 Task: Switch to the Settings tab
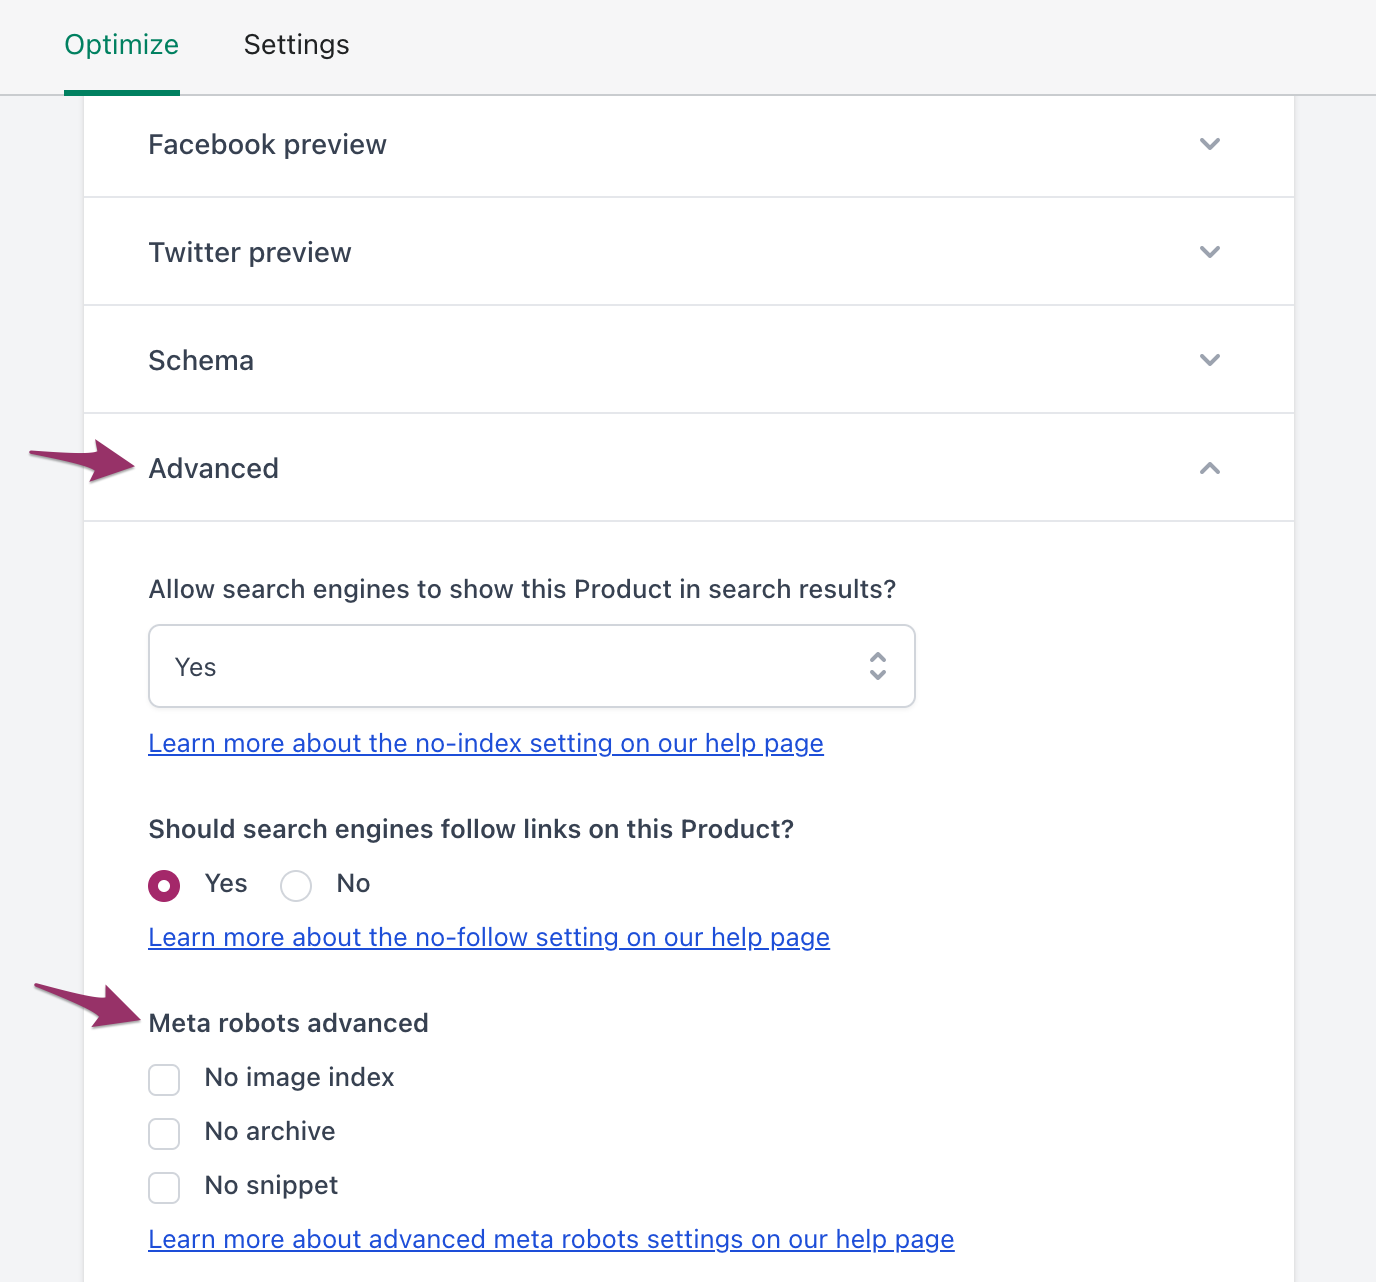click(x=296, y=45)
